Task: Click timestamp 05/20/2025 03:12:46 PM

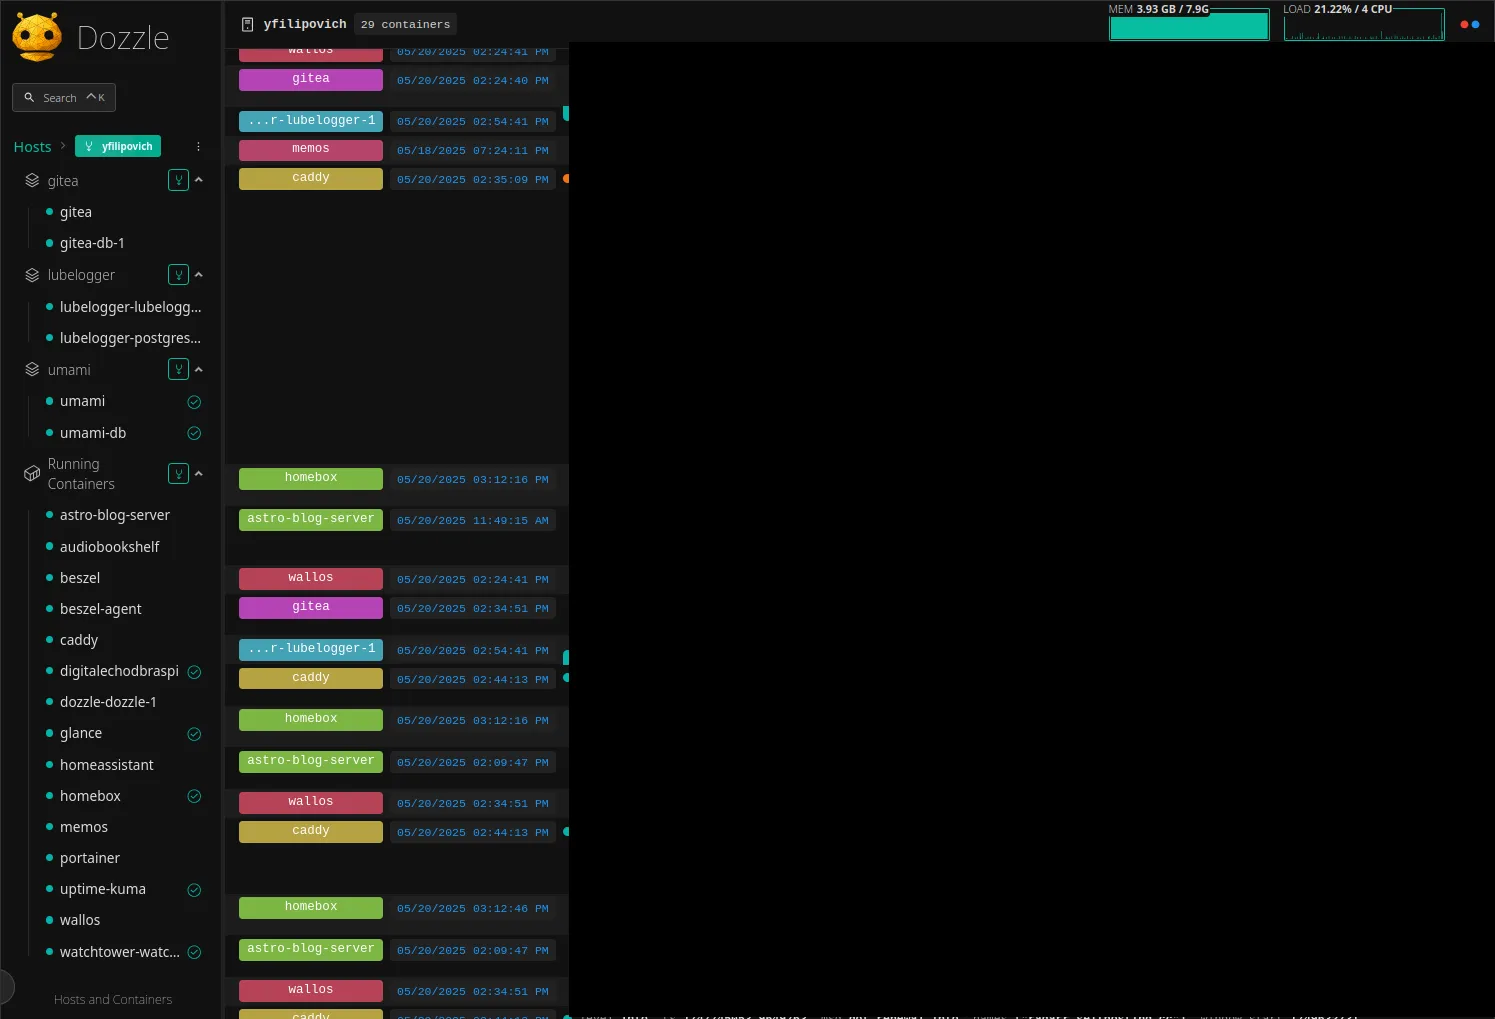Action: coord(472,909)
